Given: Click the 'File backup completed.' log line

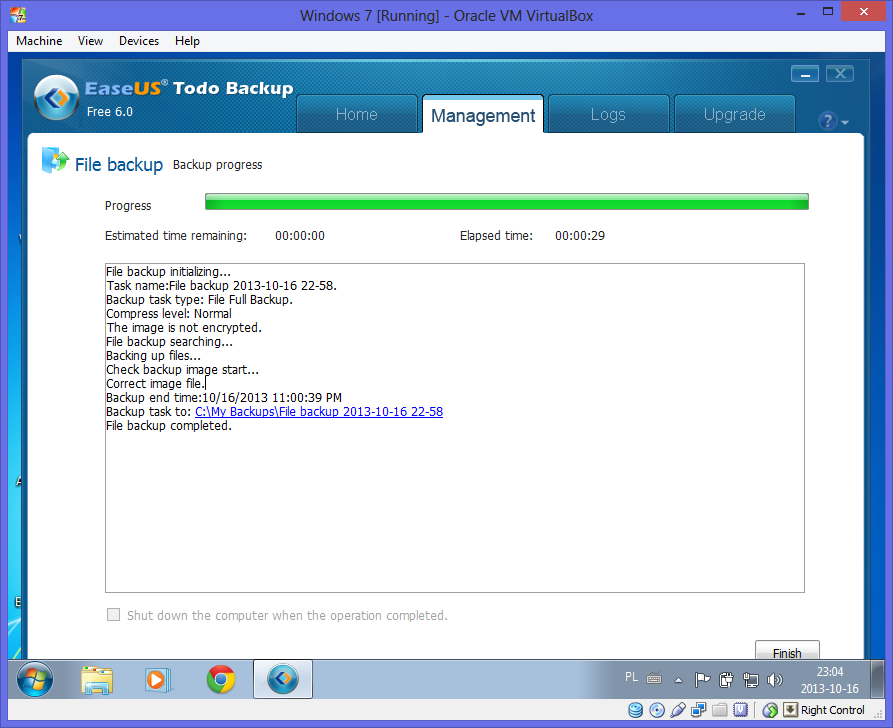Looking at the screenshot, I should (x=169, y=426).
